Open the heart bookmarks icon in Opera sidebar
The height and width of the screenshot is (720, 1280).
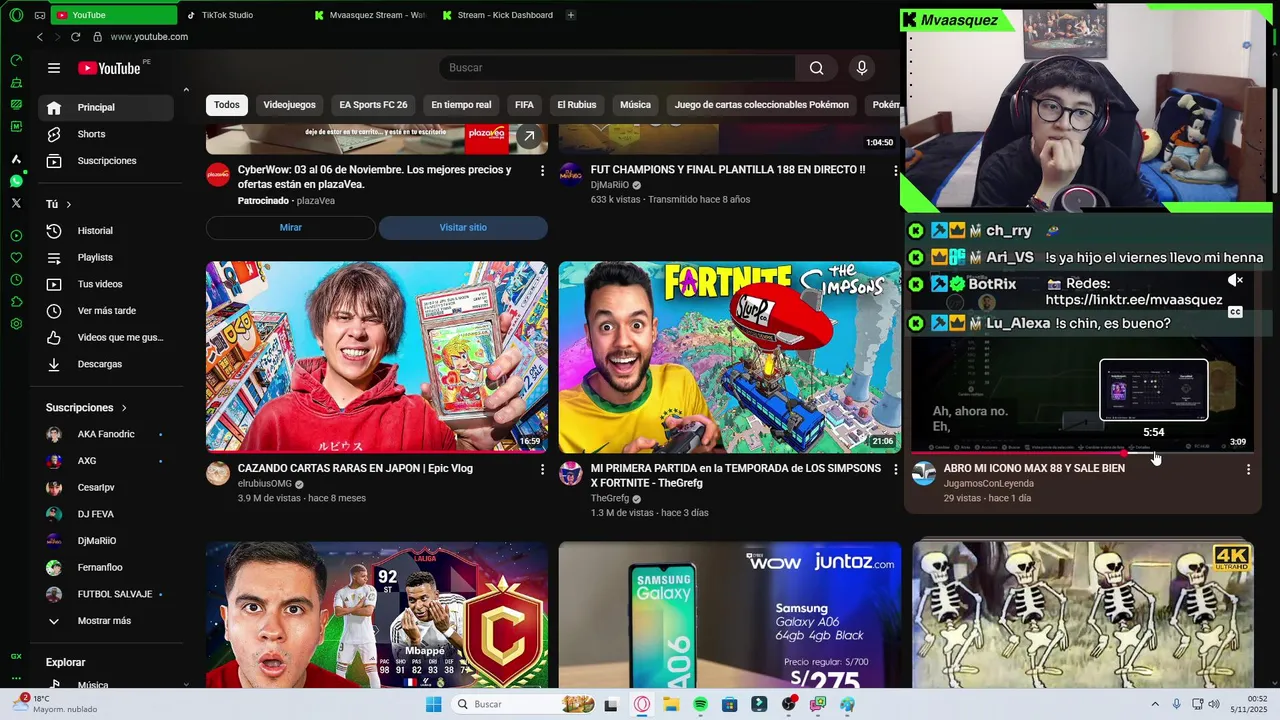[x=16, y=258]
